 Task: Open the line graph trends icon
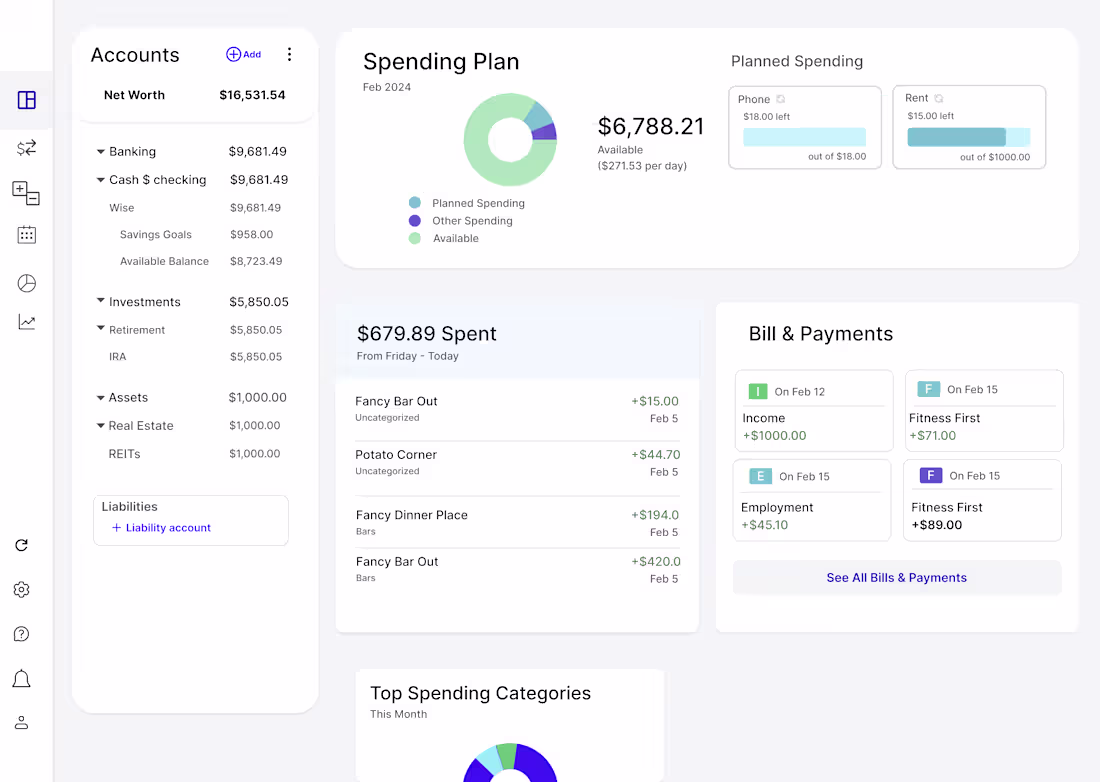[x=27, y=322]
